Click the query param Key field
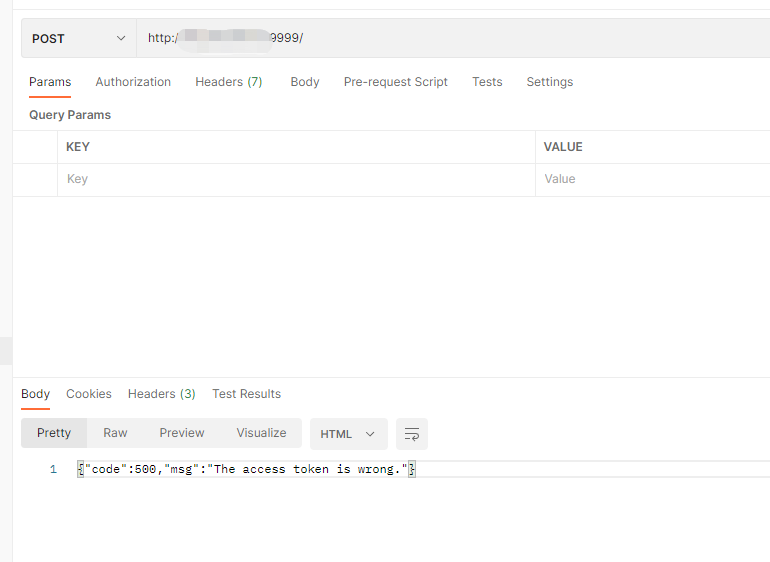Screen dimensions: 770x562 point(295,179)
